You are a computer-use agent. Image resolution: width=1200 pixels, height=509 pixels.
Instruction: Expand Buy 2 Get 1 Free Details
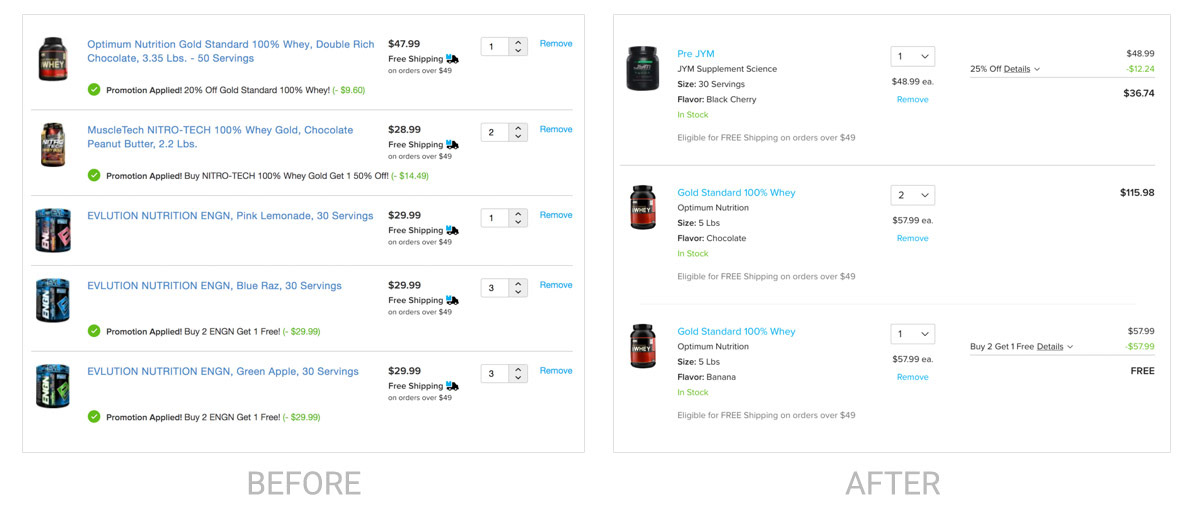click(x=1055, y=347)
